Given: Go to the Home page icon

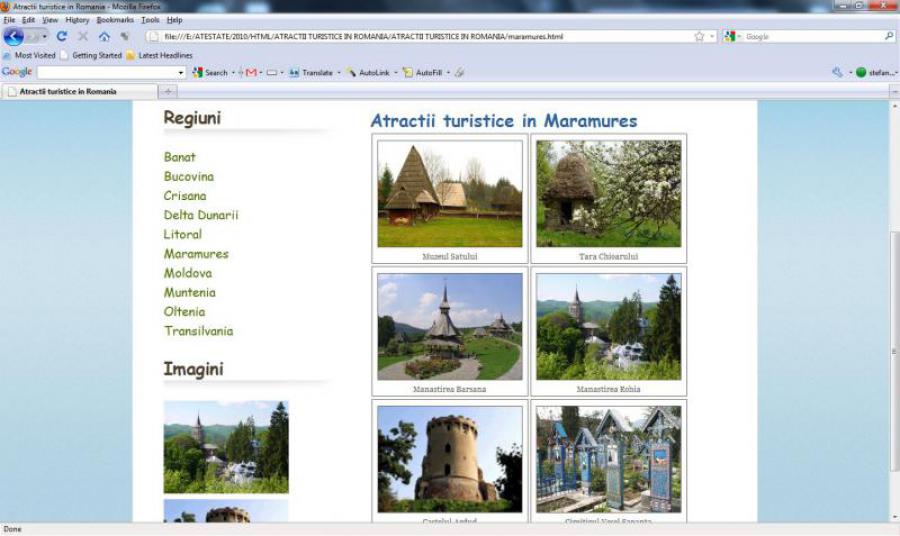Looking at the screenshot, I should [x=104, y=36].
